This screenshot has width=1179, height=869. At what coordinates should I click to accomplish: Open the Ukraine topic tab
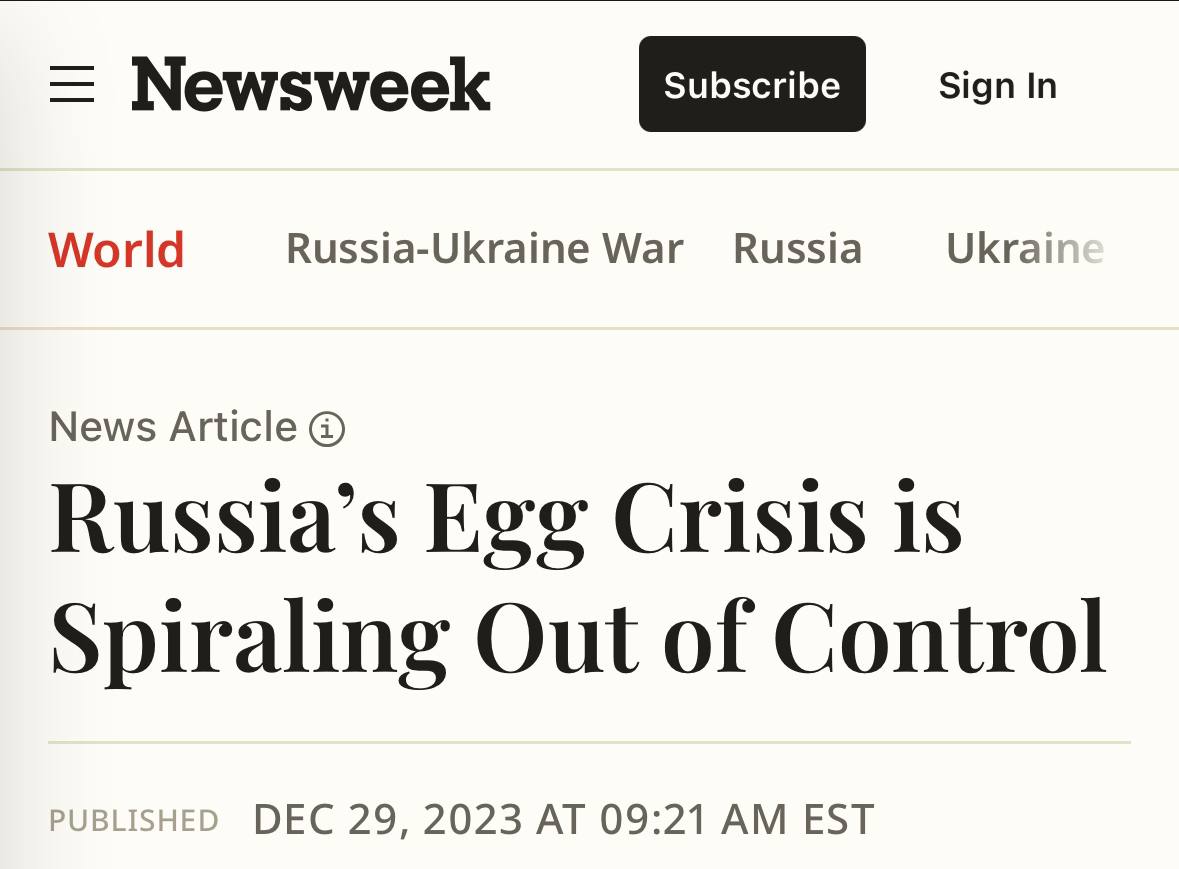point(1025,248)
